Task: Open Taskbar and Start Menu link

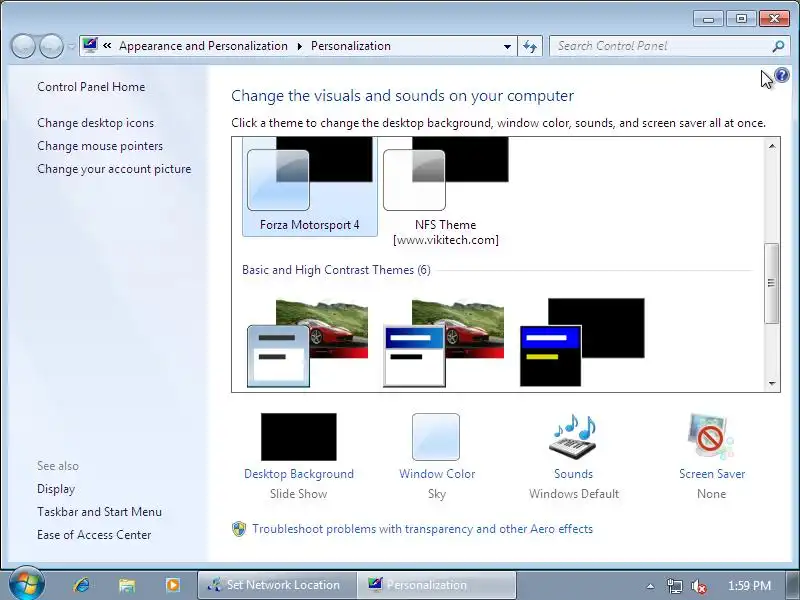Action: (x=99, y=512)
